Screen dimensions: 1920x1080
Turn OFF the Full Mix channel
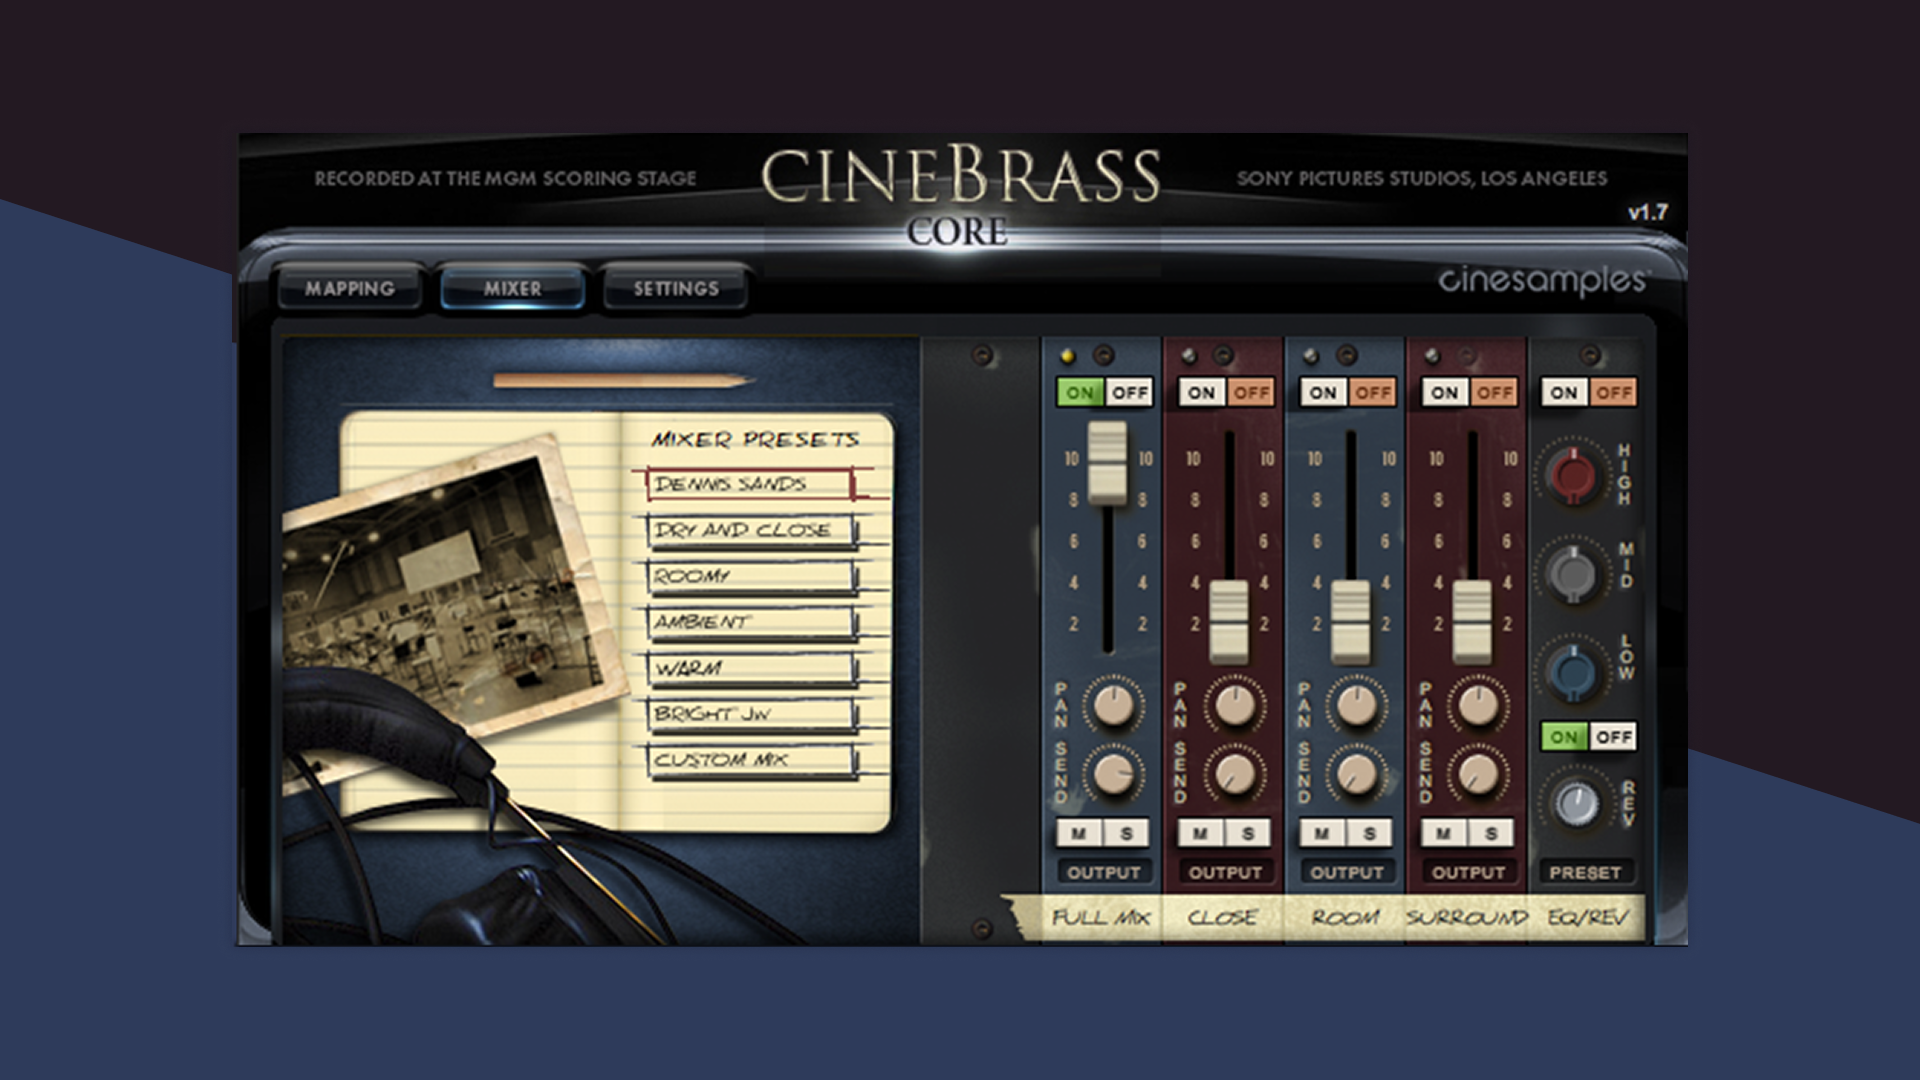coord(1128,393)
